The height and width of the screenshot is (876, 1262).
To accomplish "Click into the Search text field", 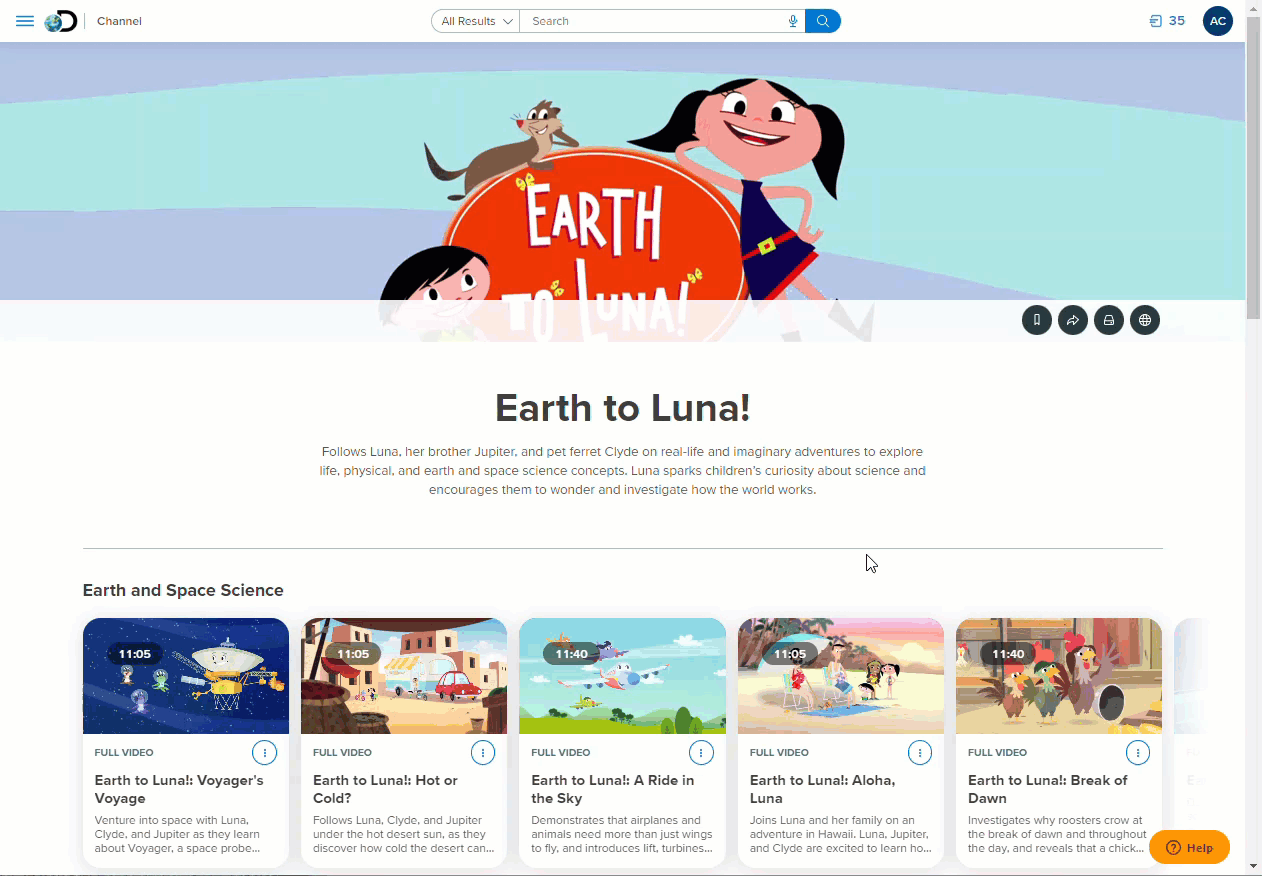I will (x=654, y=21).
